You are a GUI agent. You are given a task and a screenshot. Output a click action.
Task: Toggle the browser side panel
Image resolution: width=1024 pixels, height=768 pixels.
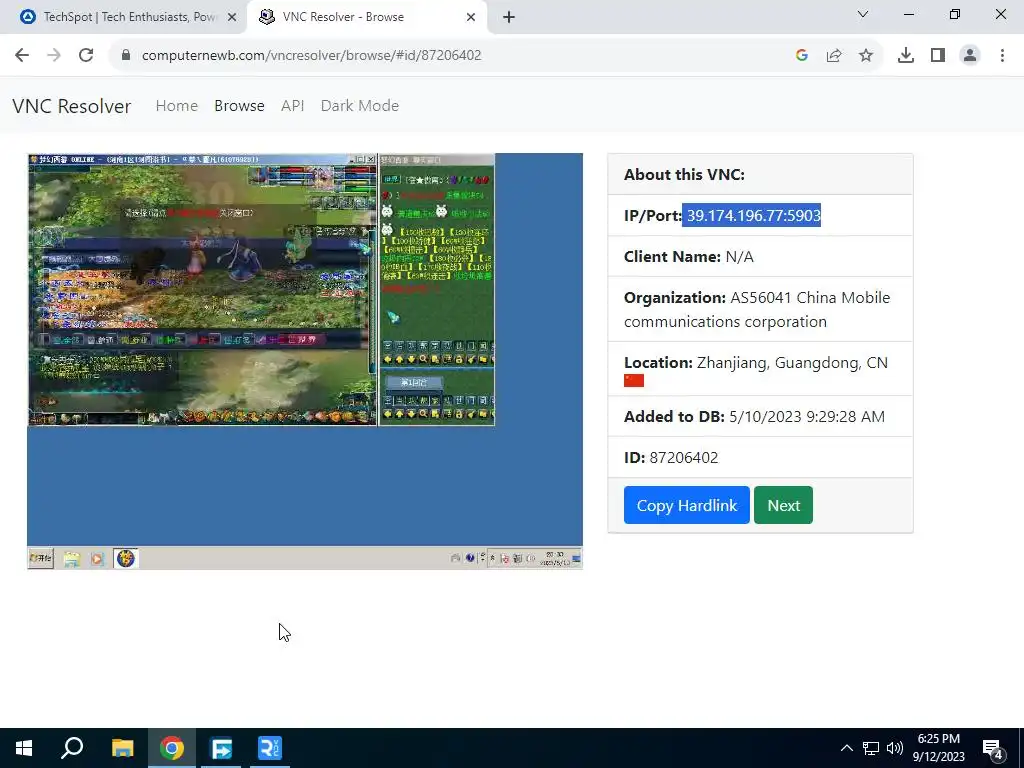(938, 56)
